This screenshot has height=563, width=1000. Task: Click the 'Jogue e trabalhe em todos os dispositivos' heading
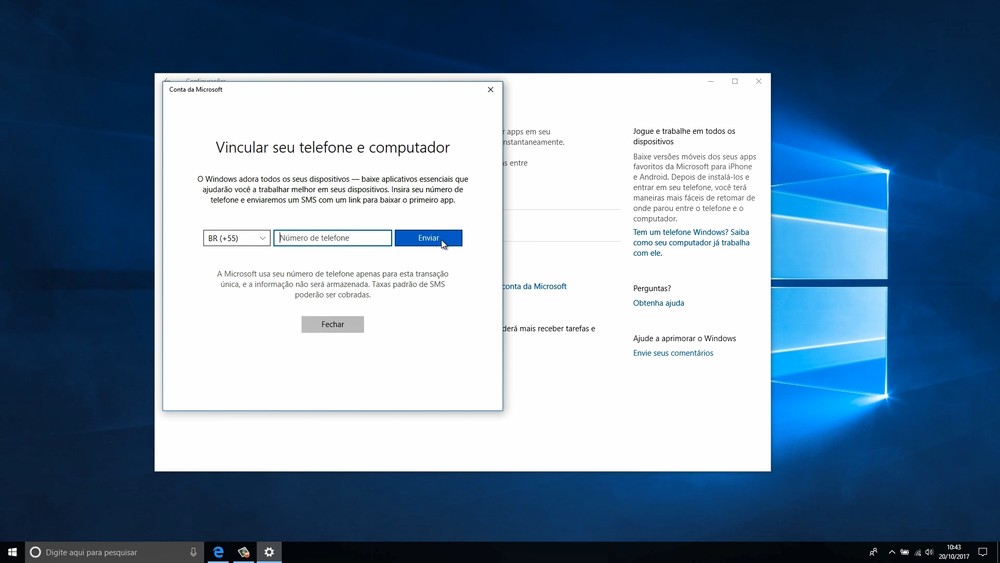(x=684, y=136)
